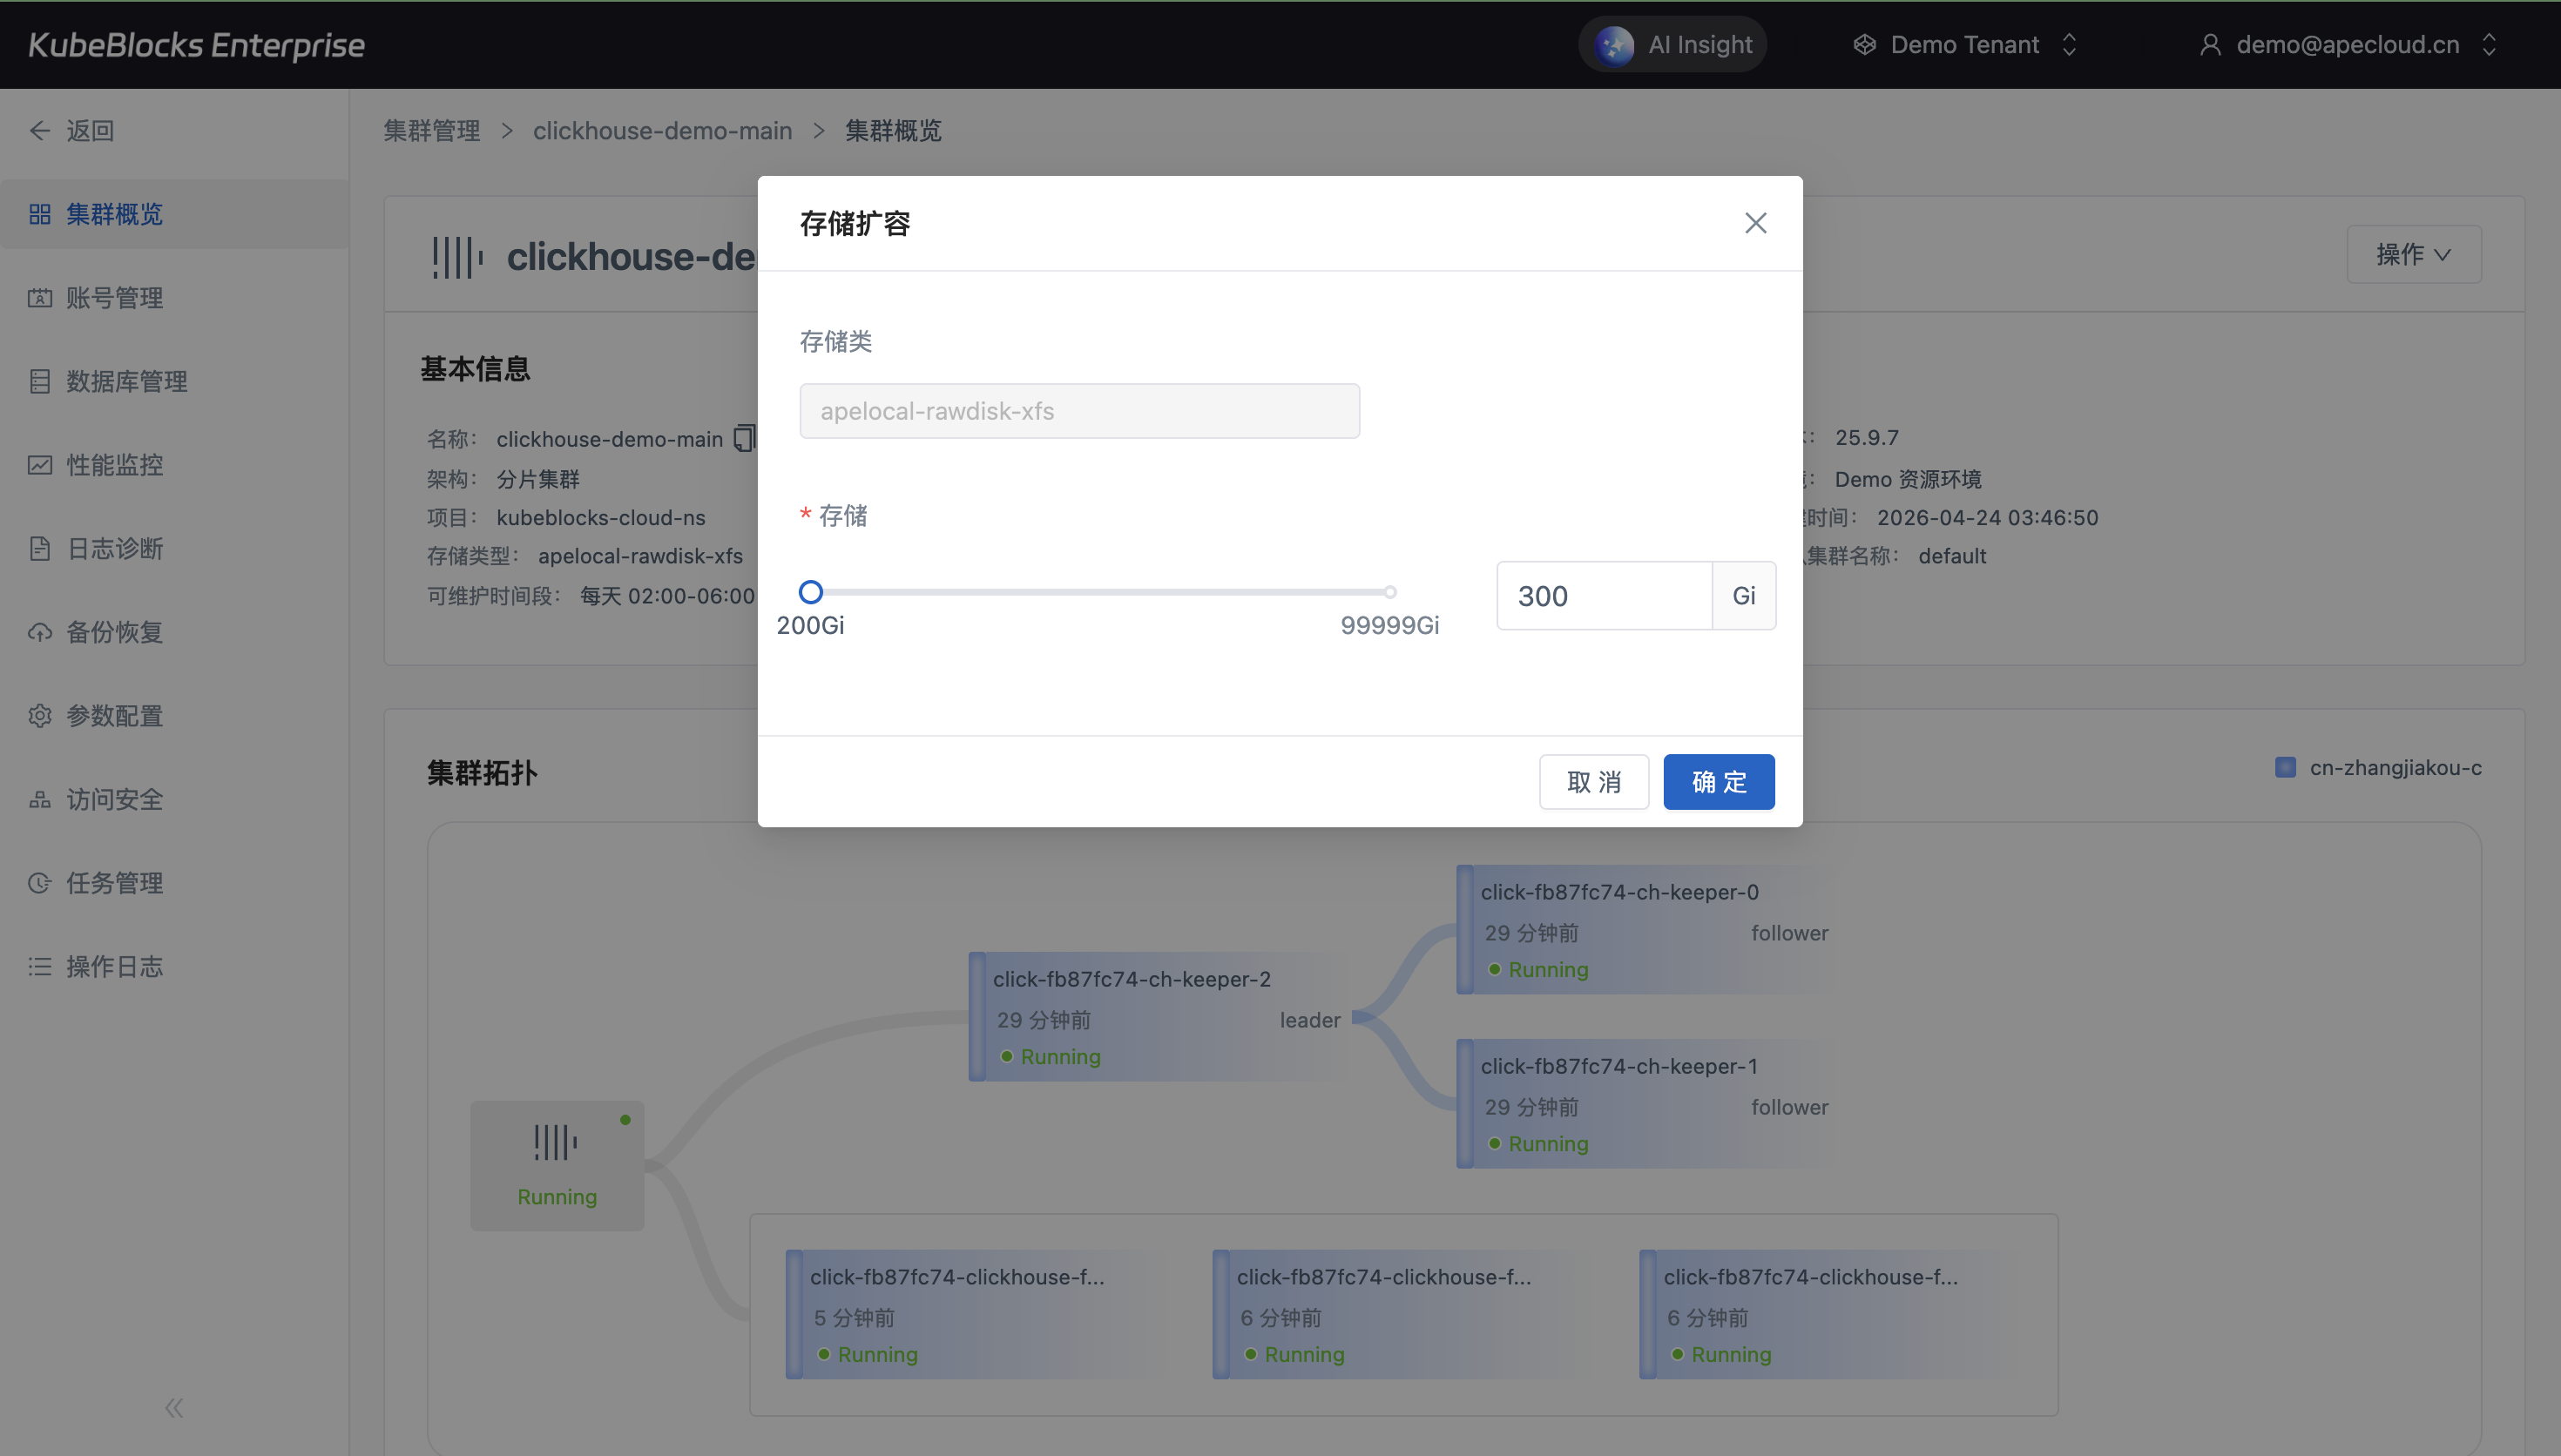
Task: Open 任务管理 in sidebar menu
Action: (x=114, y=883)
